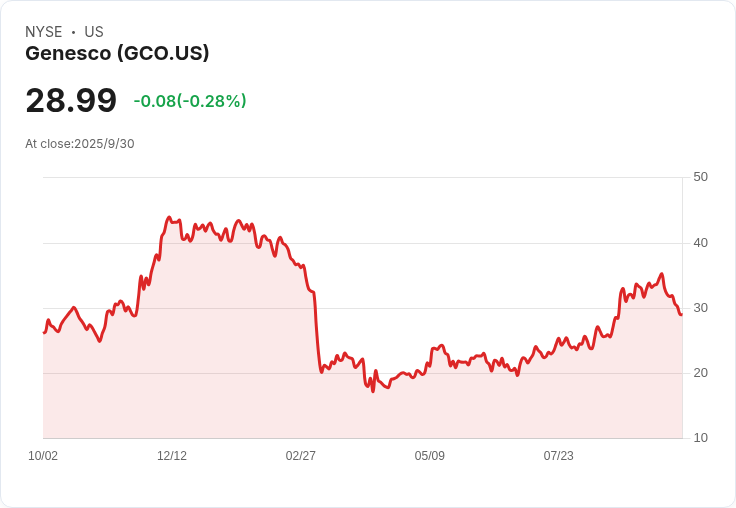Click the starting point of the price line
Image resolution: width=736 pixels, height=508 pixels.
pos(44,332)
